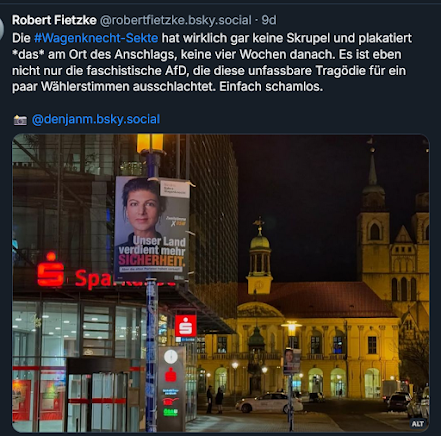The image size is (441, 436).
Task: Click the camera emoji before the mention
Action: (20, 120)
